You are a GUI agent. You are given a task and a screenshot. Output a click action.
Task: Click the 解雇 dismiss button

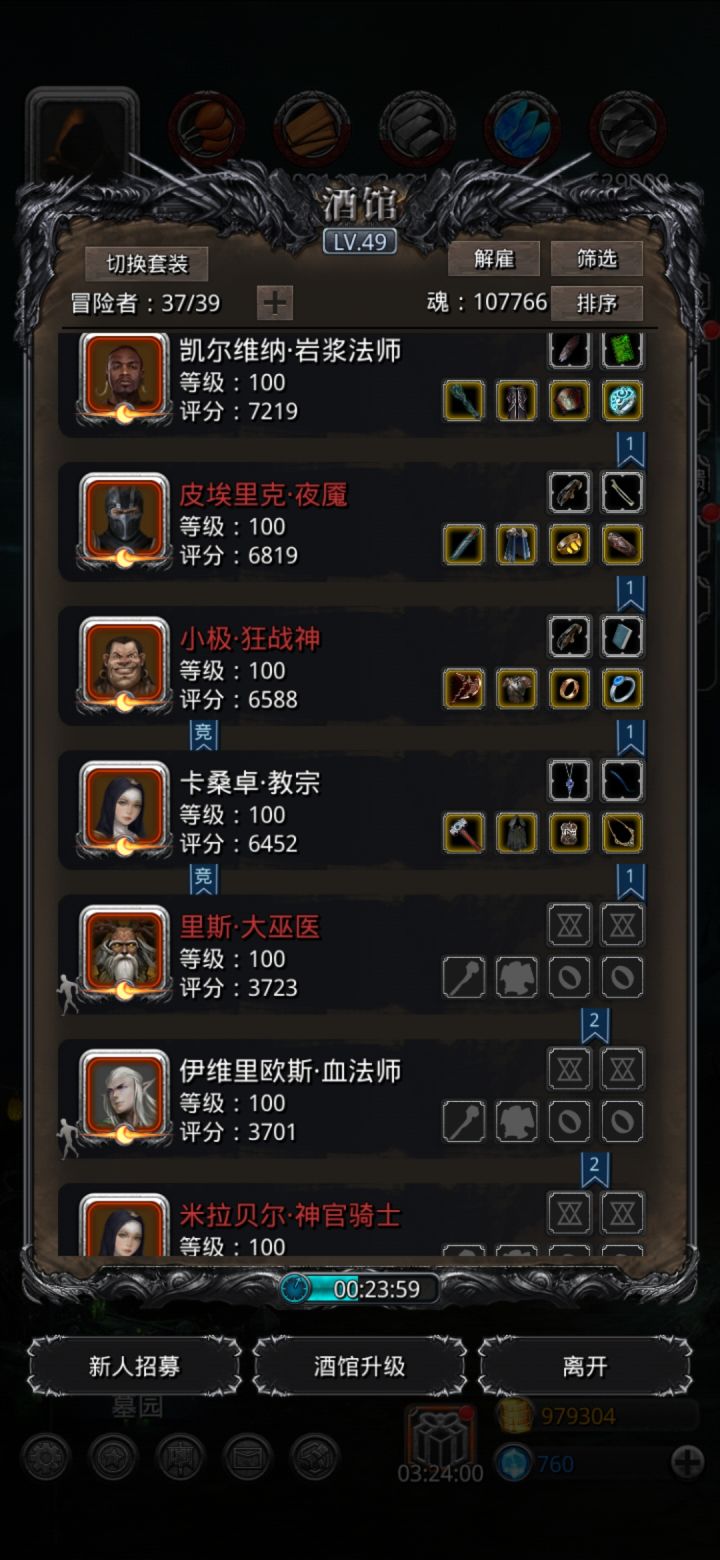494,259
